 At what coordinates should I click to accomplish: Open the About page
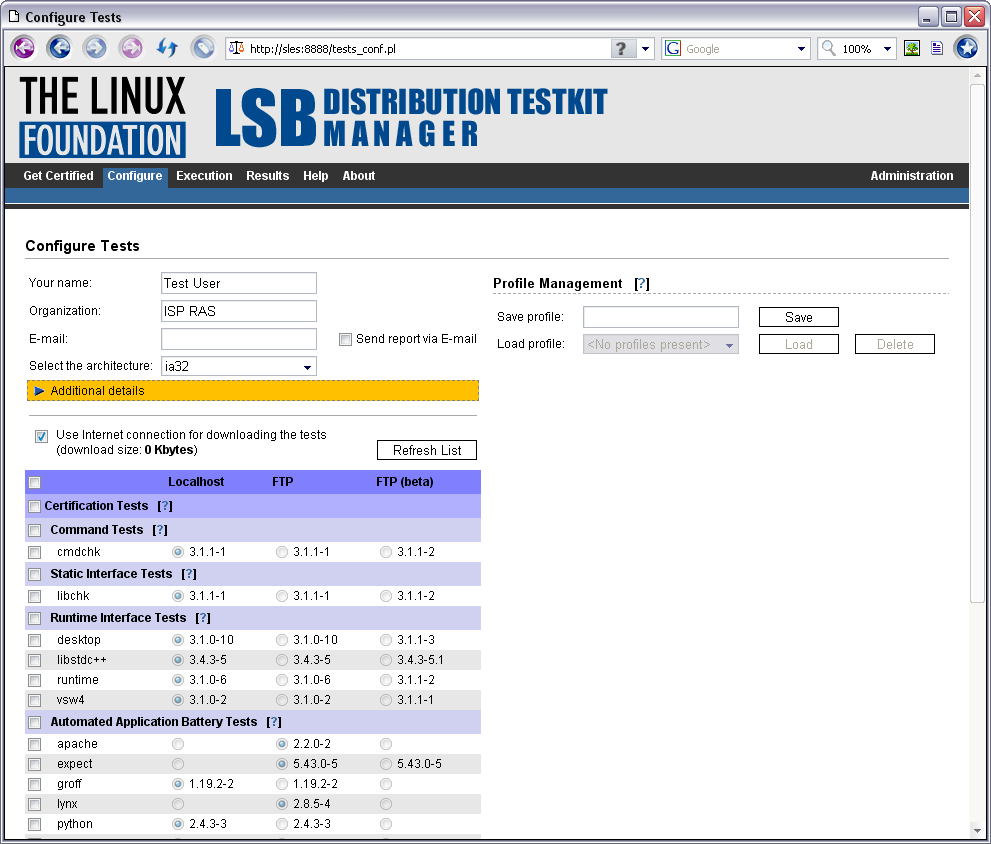[358, 176]
